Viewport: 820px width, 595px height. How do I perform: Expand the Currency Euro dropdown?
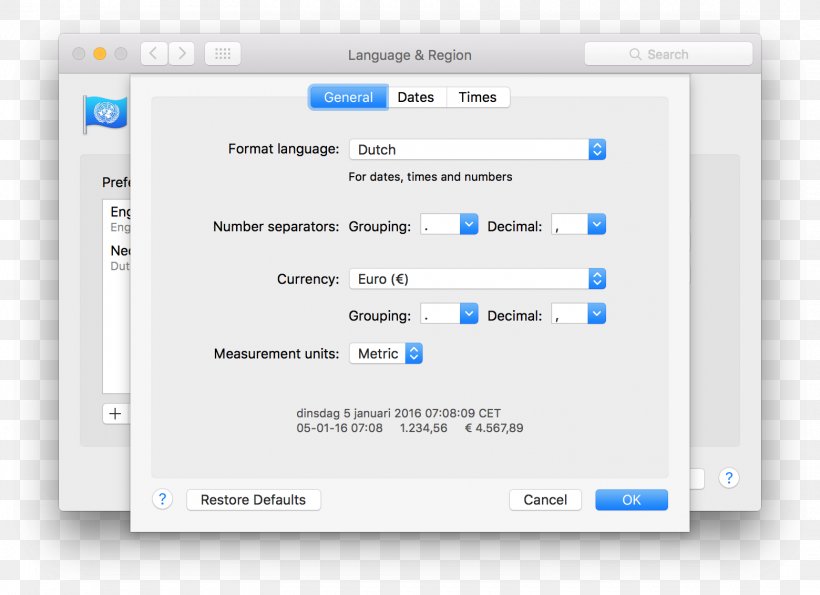coord(477,279)
